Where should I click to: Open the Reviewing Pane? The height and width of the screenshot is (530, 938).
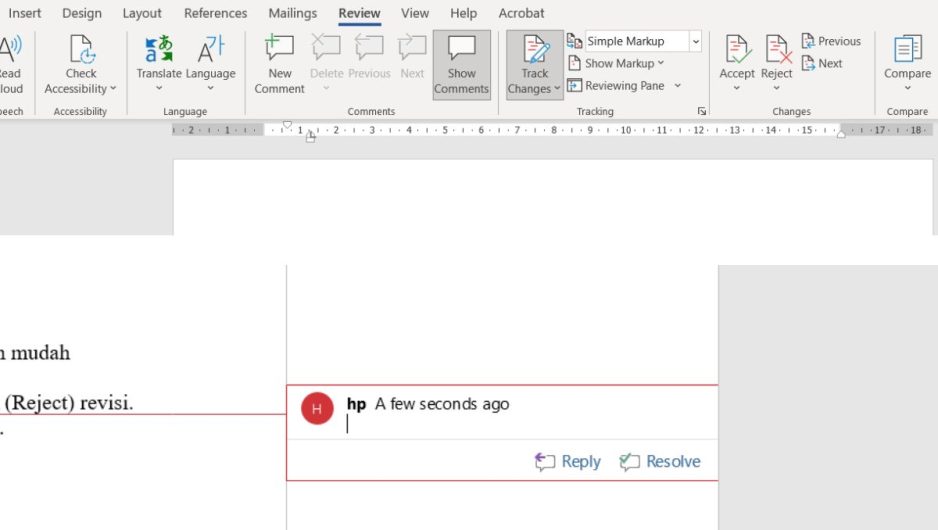[x=616, y=86]
